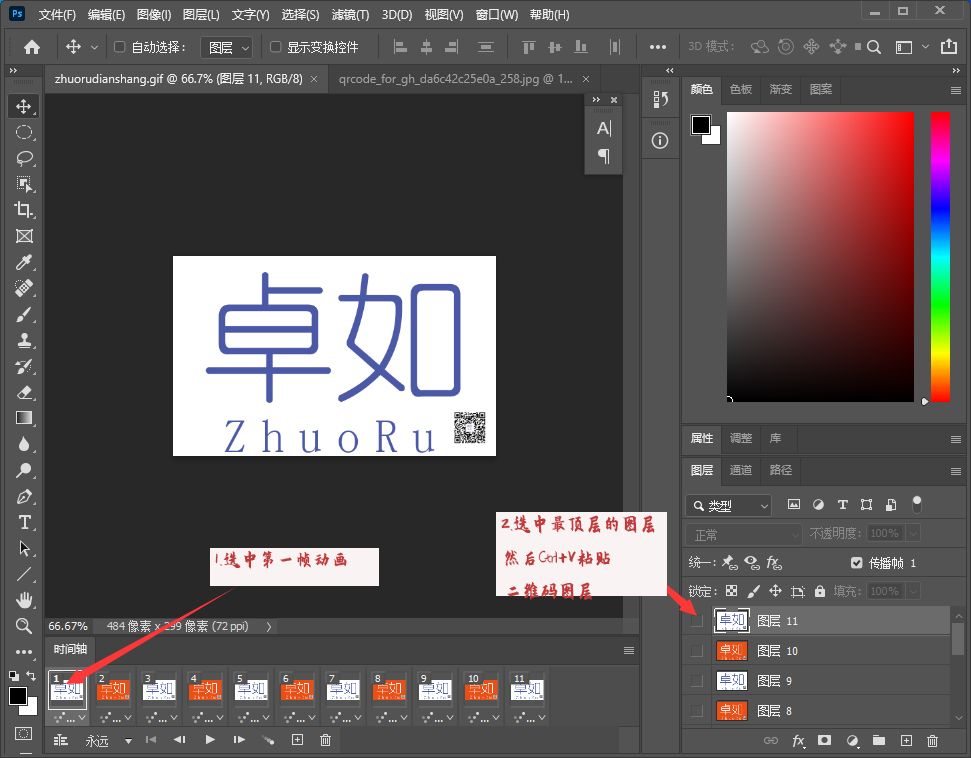This screenshot has width=971, height=758.
Task: Toggle visibility of 图层 11
Action: 695,620
